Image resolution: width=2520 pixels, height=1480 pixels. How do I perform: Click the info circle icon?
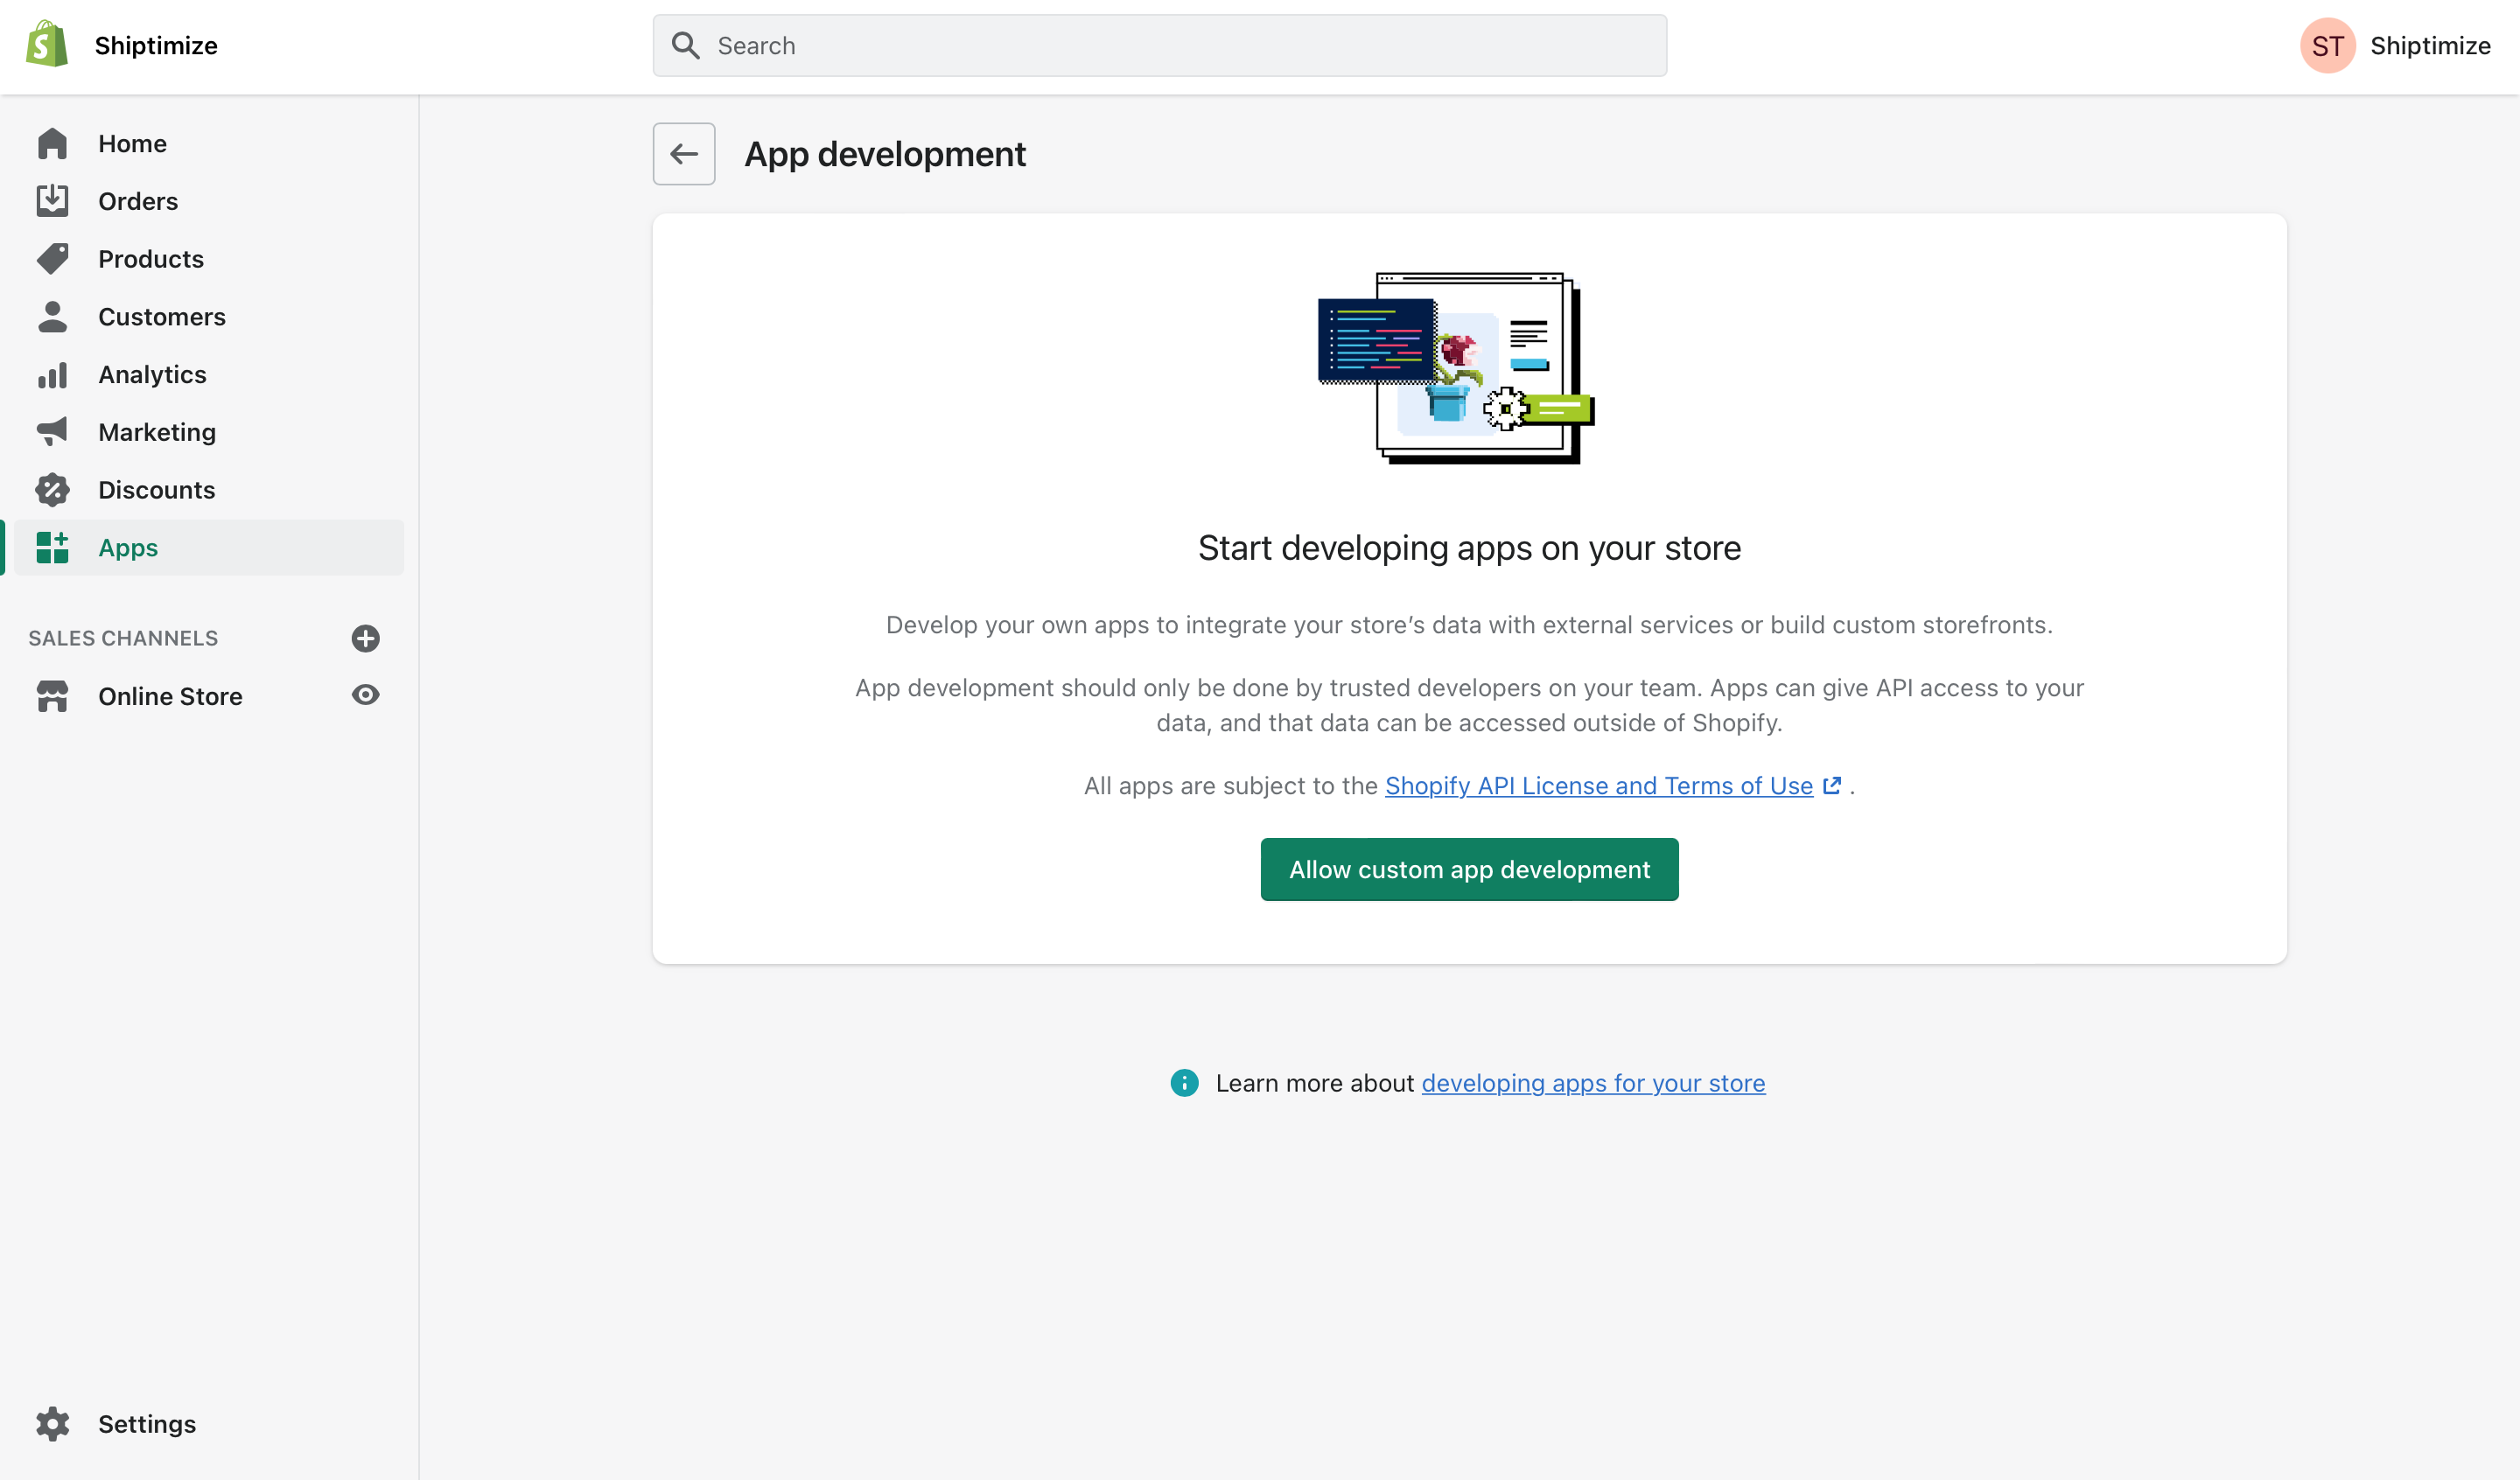[1184, 1083]
